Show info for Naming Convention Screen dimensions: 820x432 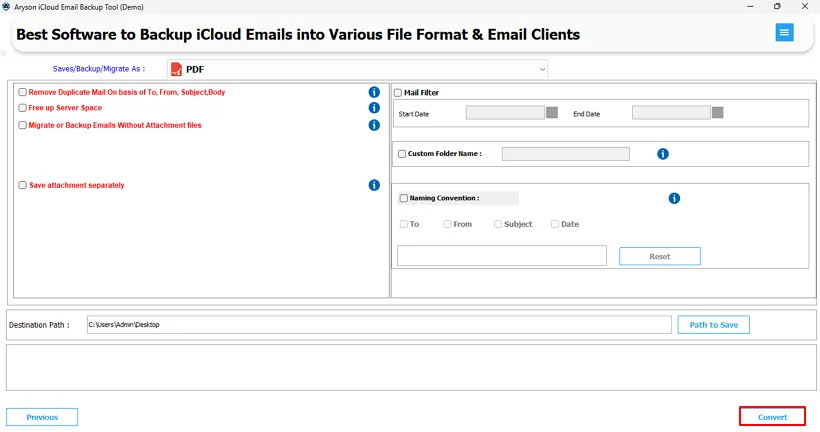pyautogui.click(x=674, y=198)
